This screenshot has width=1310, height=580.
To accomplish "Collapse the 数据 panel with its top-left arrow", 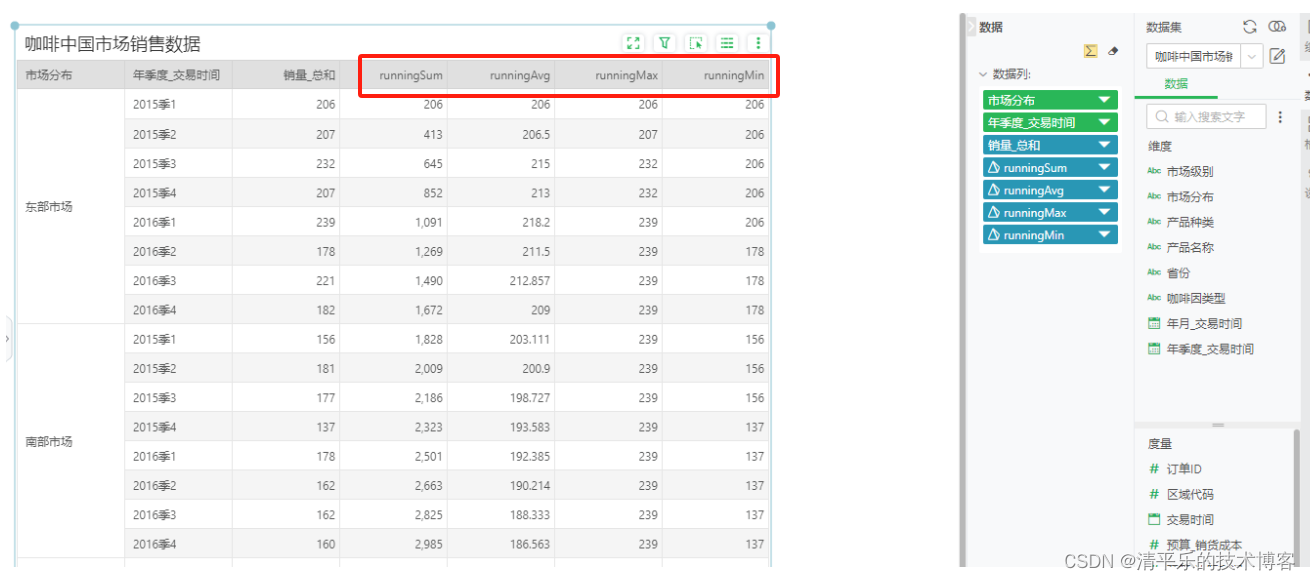I will (x=970, y=27).
